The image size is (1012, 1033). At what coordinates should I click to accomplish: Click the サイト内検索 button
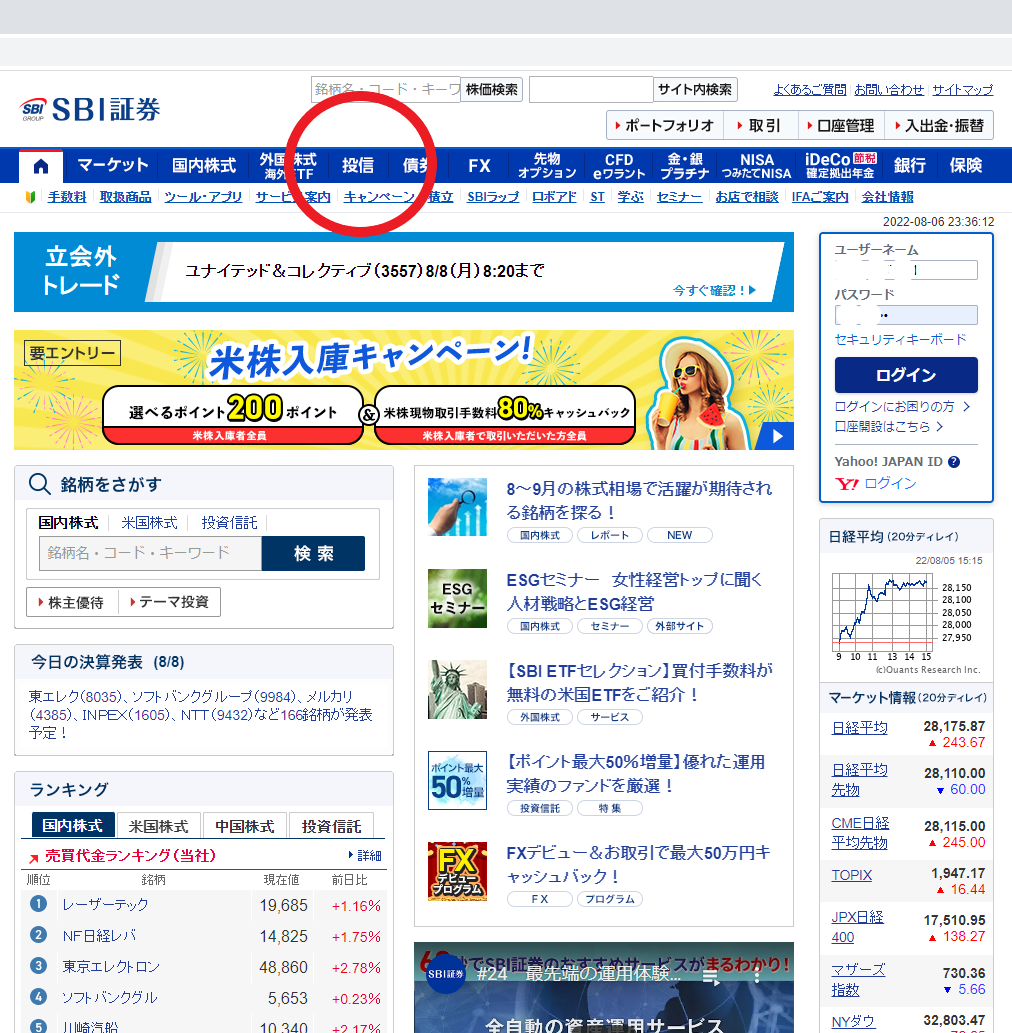tap(694, 90)
